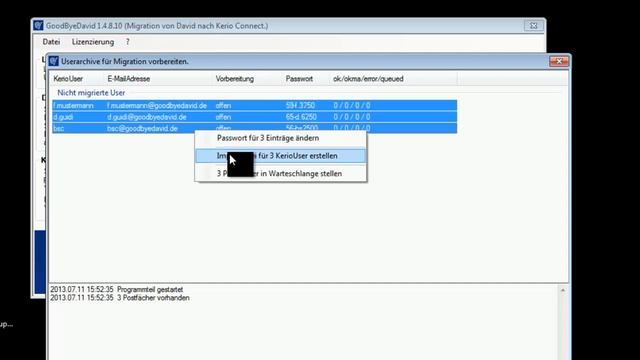Image resolution: width=640 pixels, height=360 pixels.
Task: Close the Userarchive für Migration dialog
Action: point(559,61)
